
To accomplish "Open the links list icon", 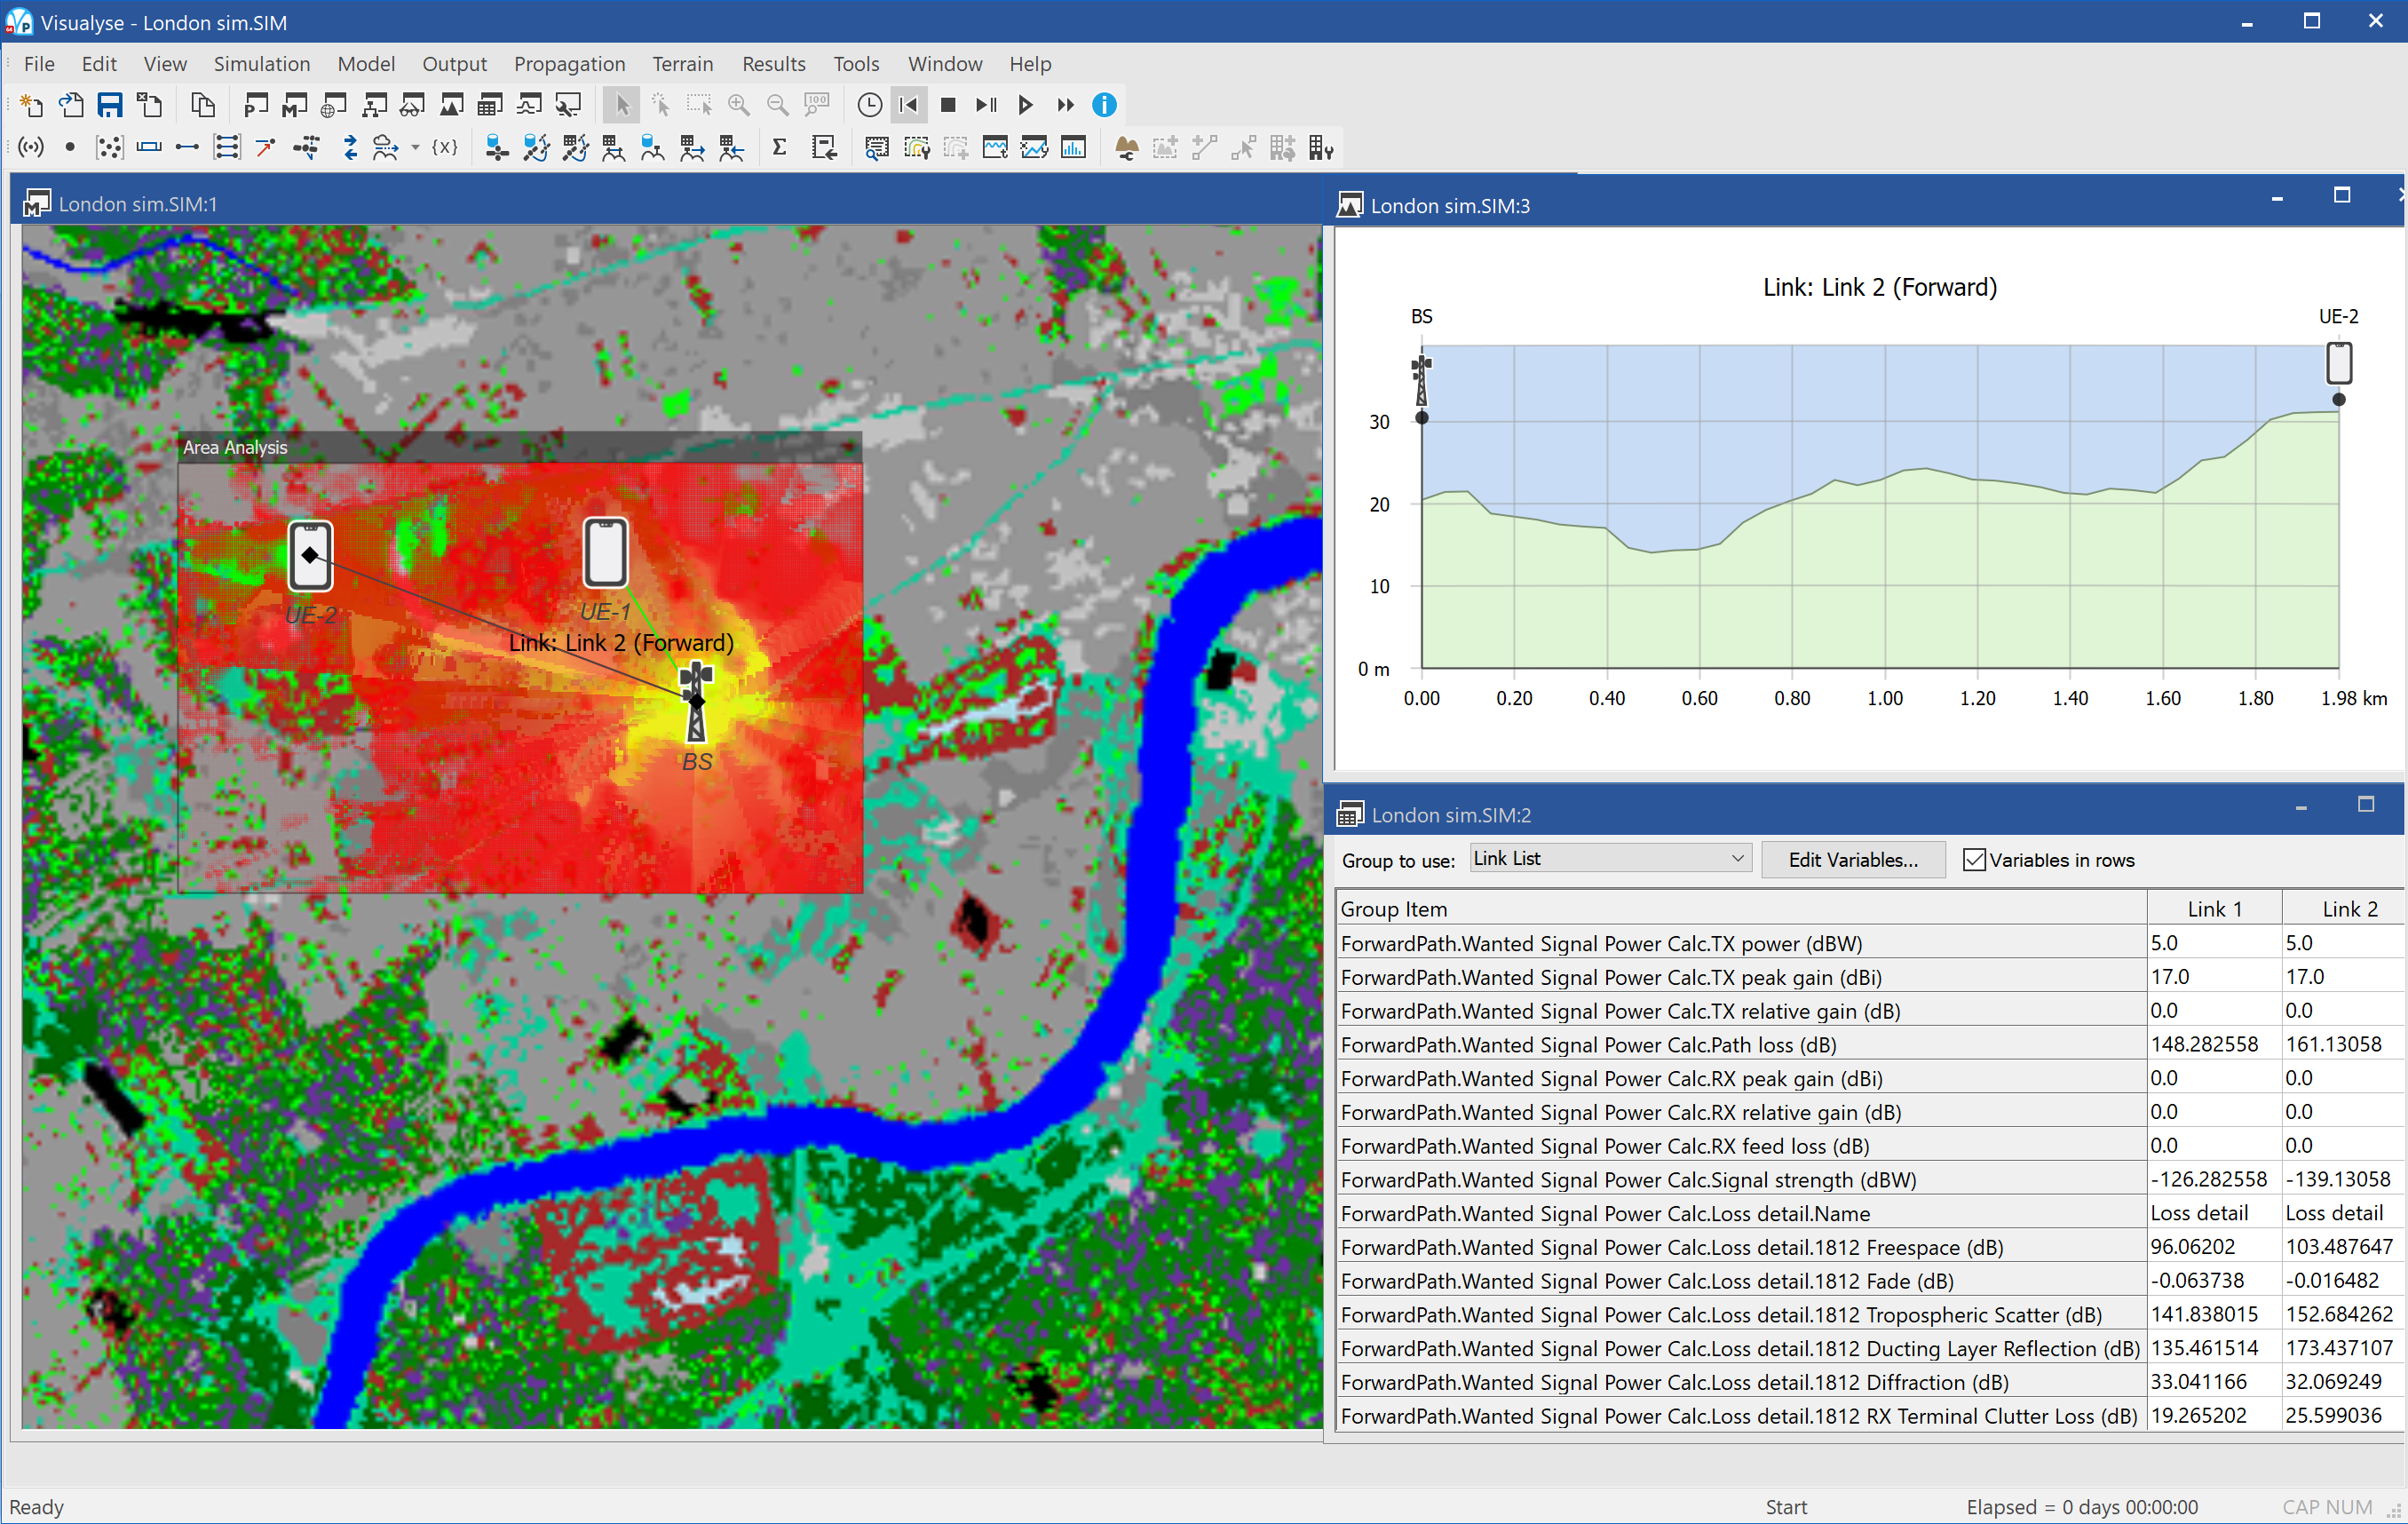I will [x=187, y=148].
